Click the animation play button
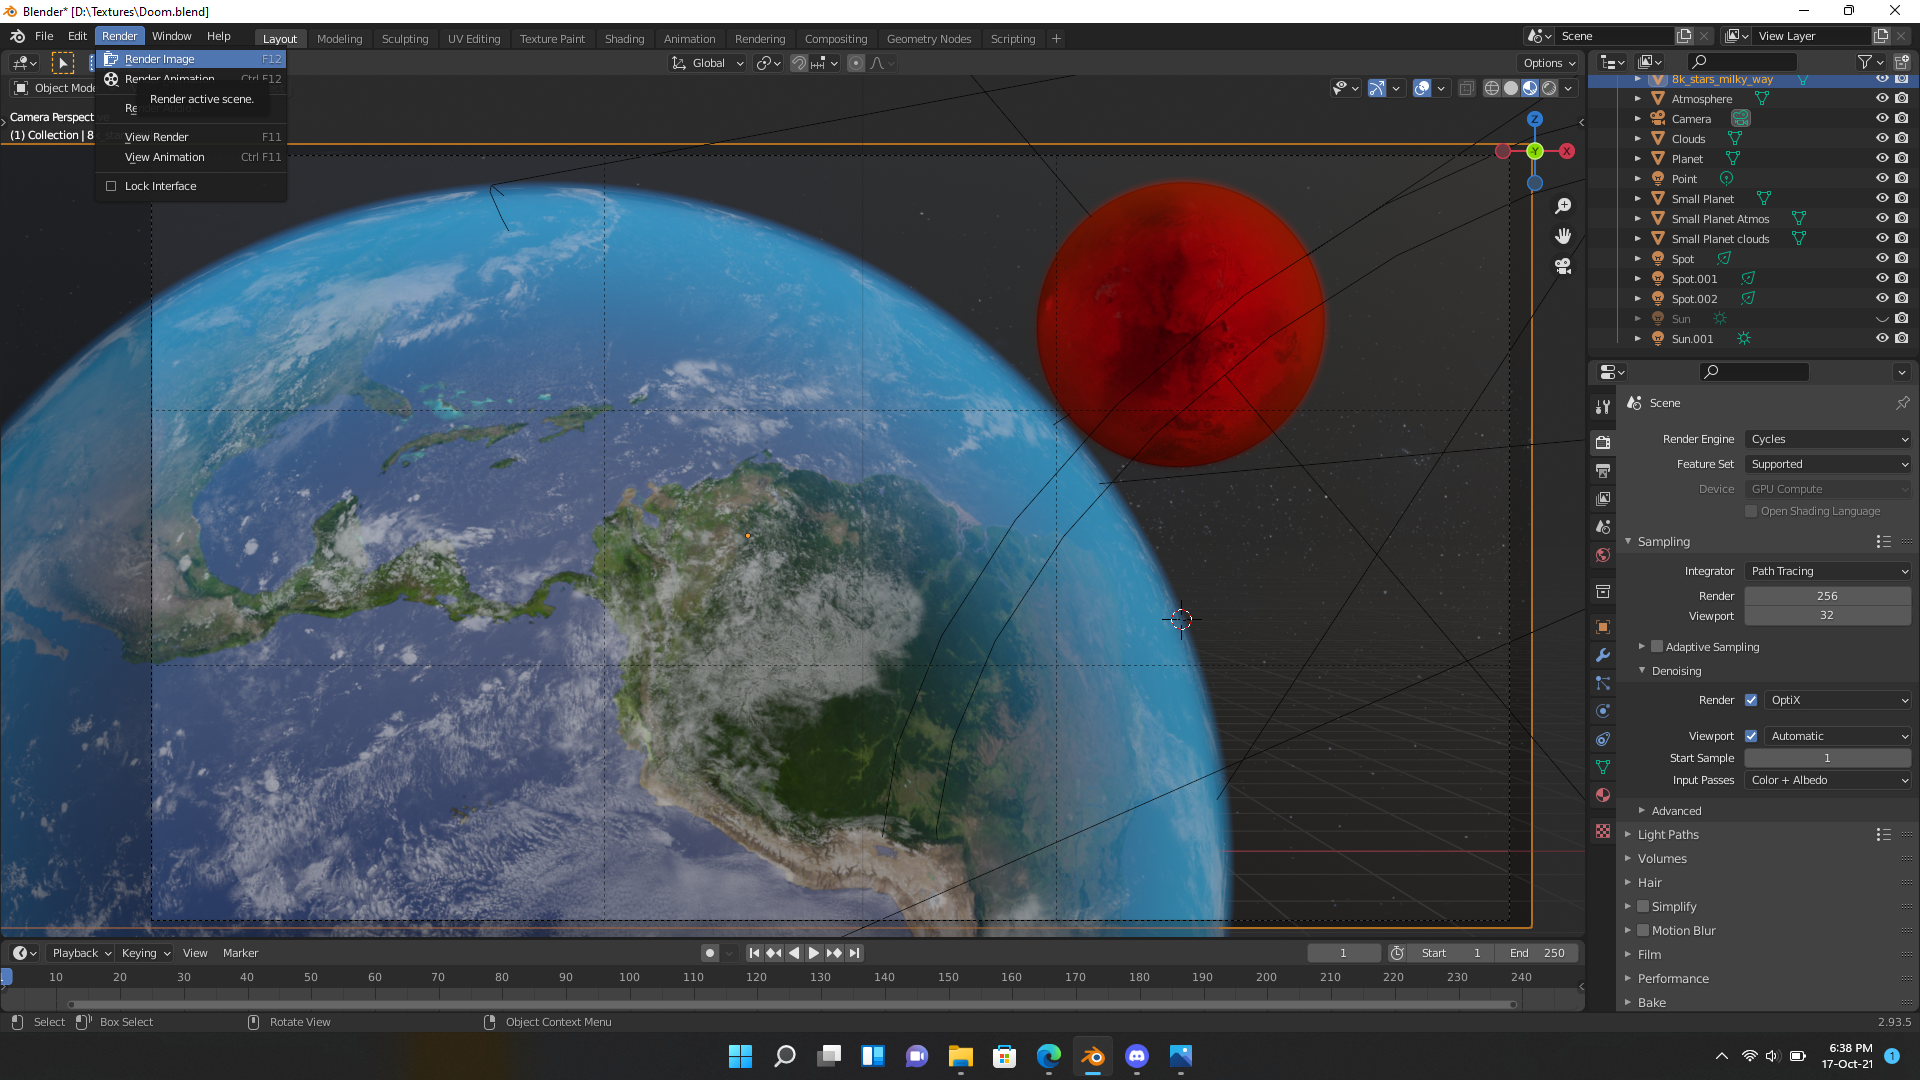 click(x=813, y=953)
